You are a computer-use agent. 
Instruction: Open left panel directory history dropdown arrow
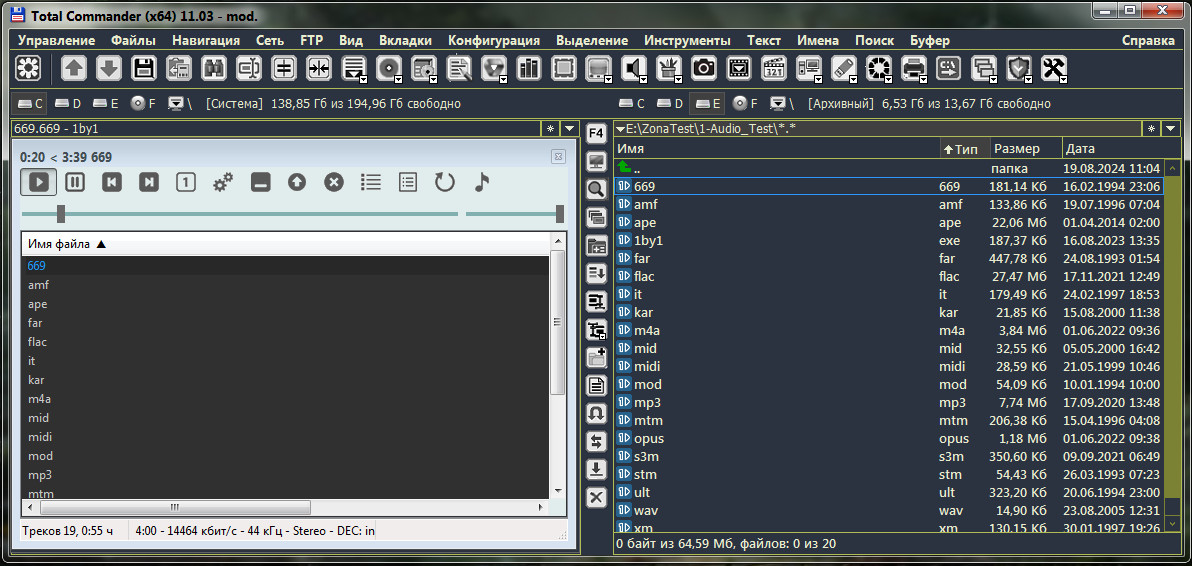click(569, 128)
